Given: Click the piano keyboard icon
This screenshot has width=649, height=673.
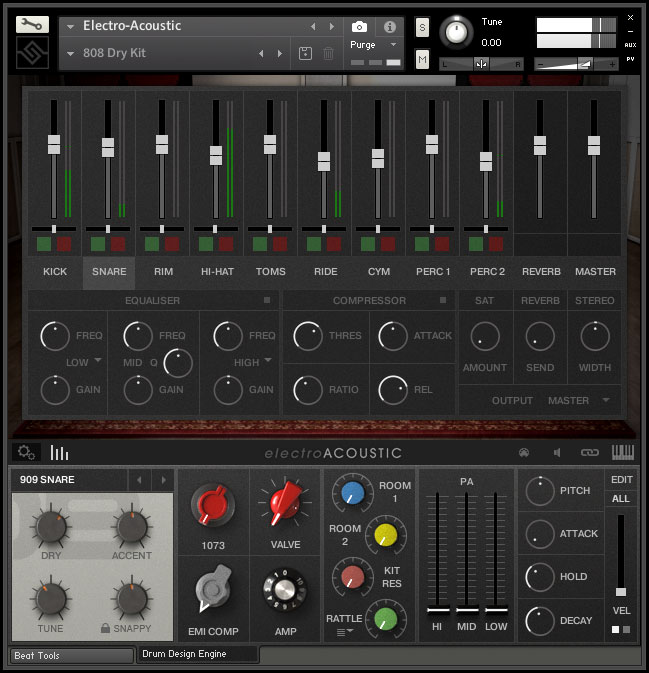Looking at the screenshot, I should tap(622, 452).
